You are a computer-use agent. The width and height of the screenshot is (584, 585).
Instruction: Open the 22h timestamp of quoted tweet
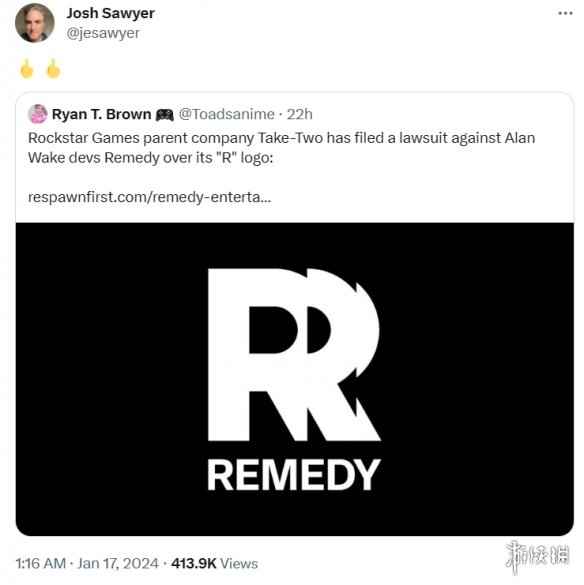(299, 115)
